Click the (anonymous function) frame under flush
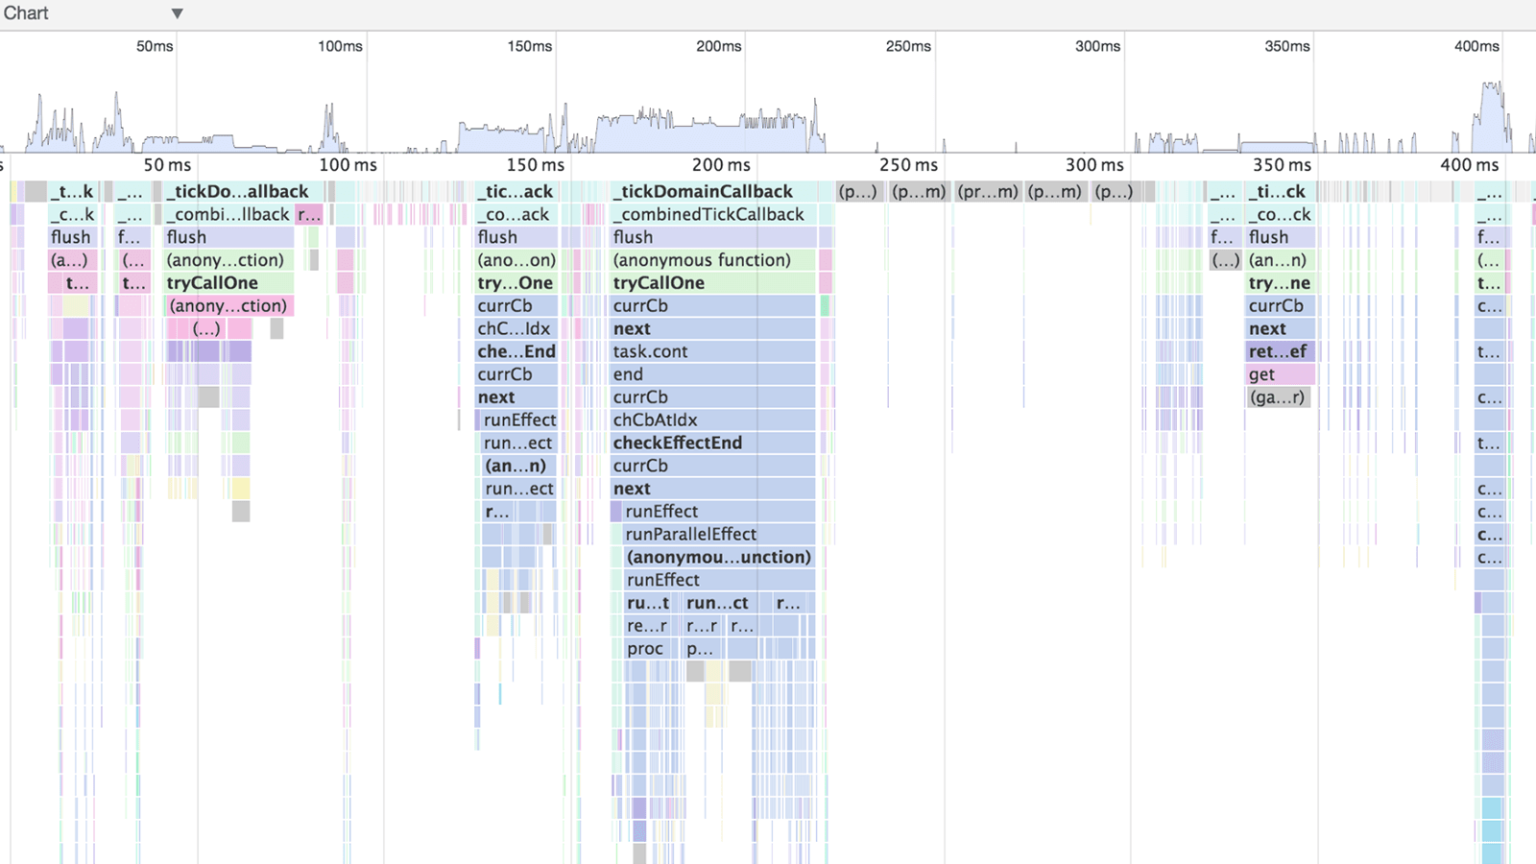This screenshot has width=1536, height=864. coord(700,260)
